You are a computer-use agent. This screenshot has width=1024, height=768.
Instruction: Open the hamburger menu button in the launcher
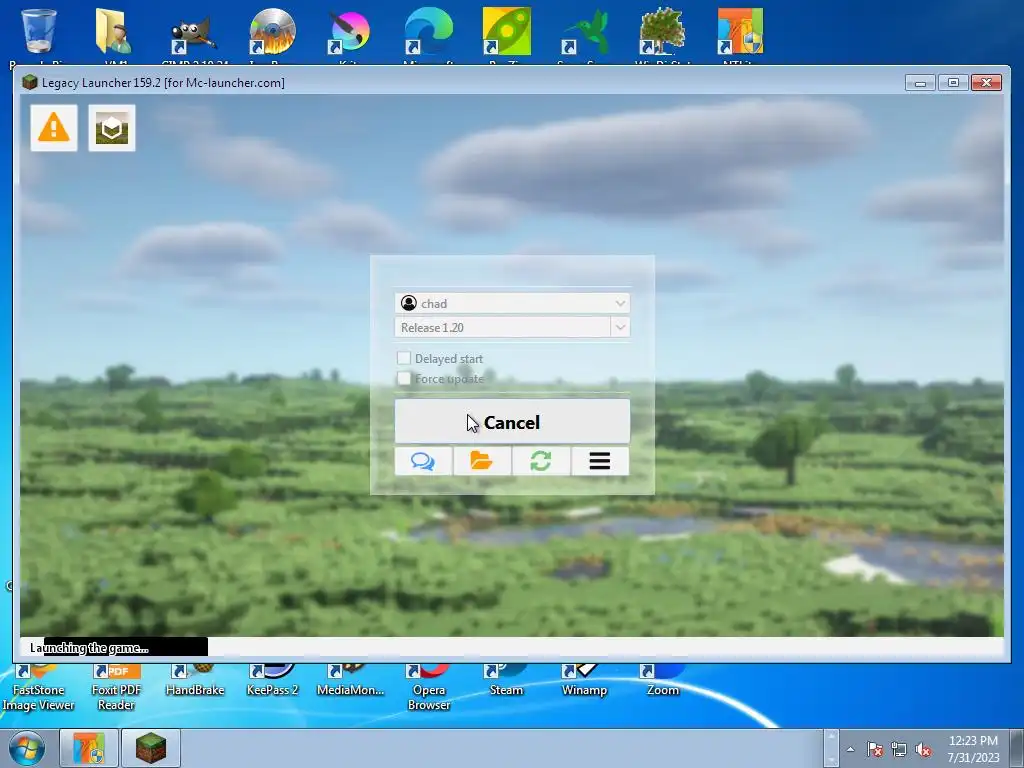pos(600,461)
